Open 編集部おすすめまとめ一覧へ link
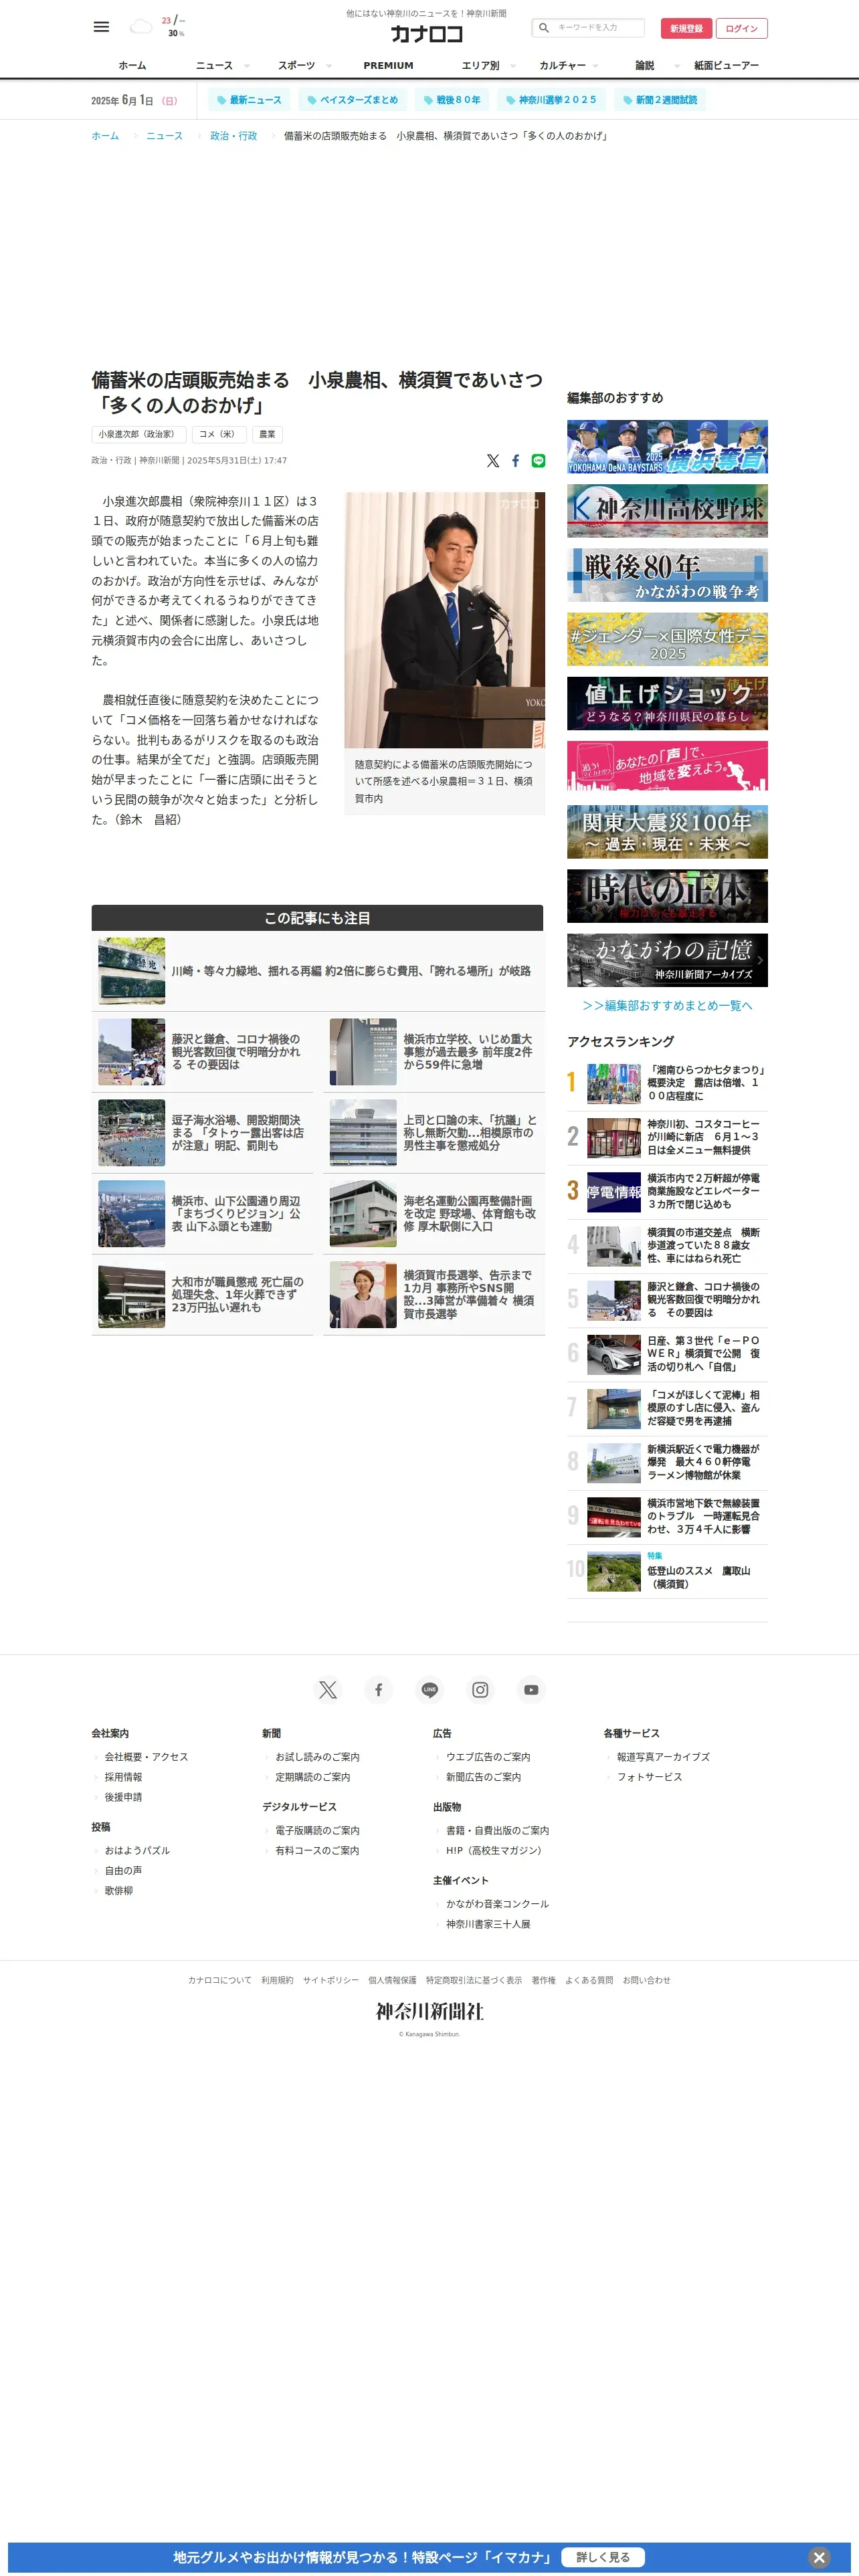 (667, 1006)
